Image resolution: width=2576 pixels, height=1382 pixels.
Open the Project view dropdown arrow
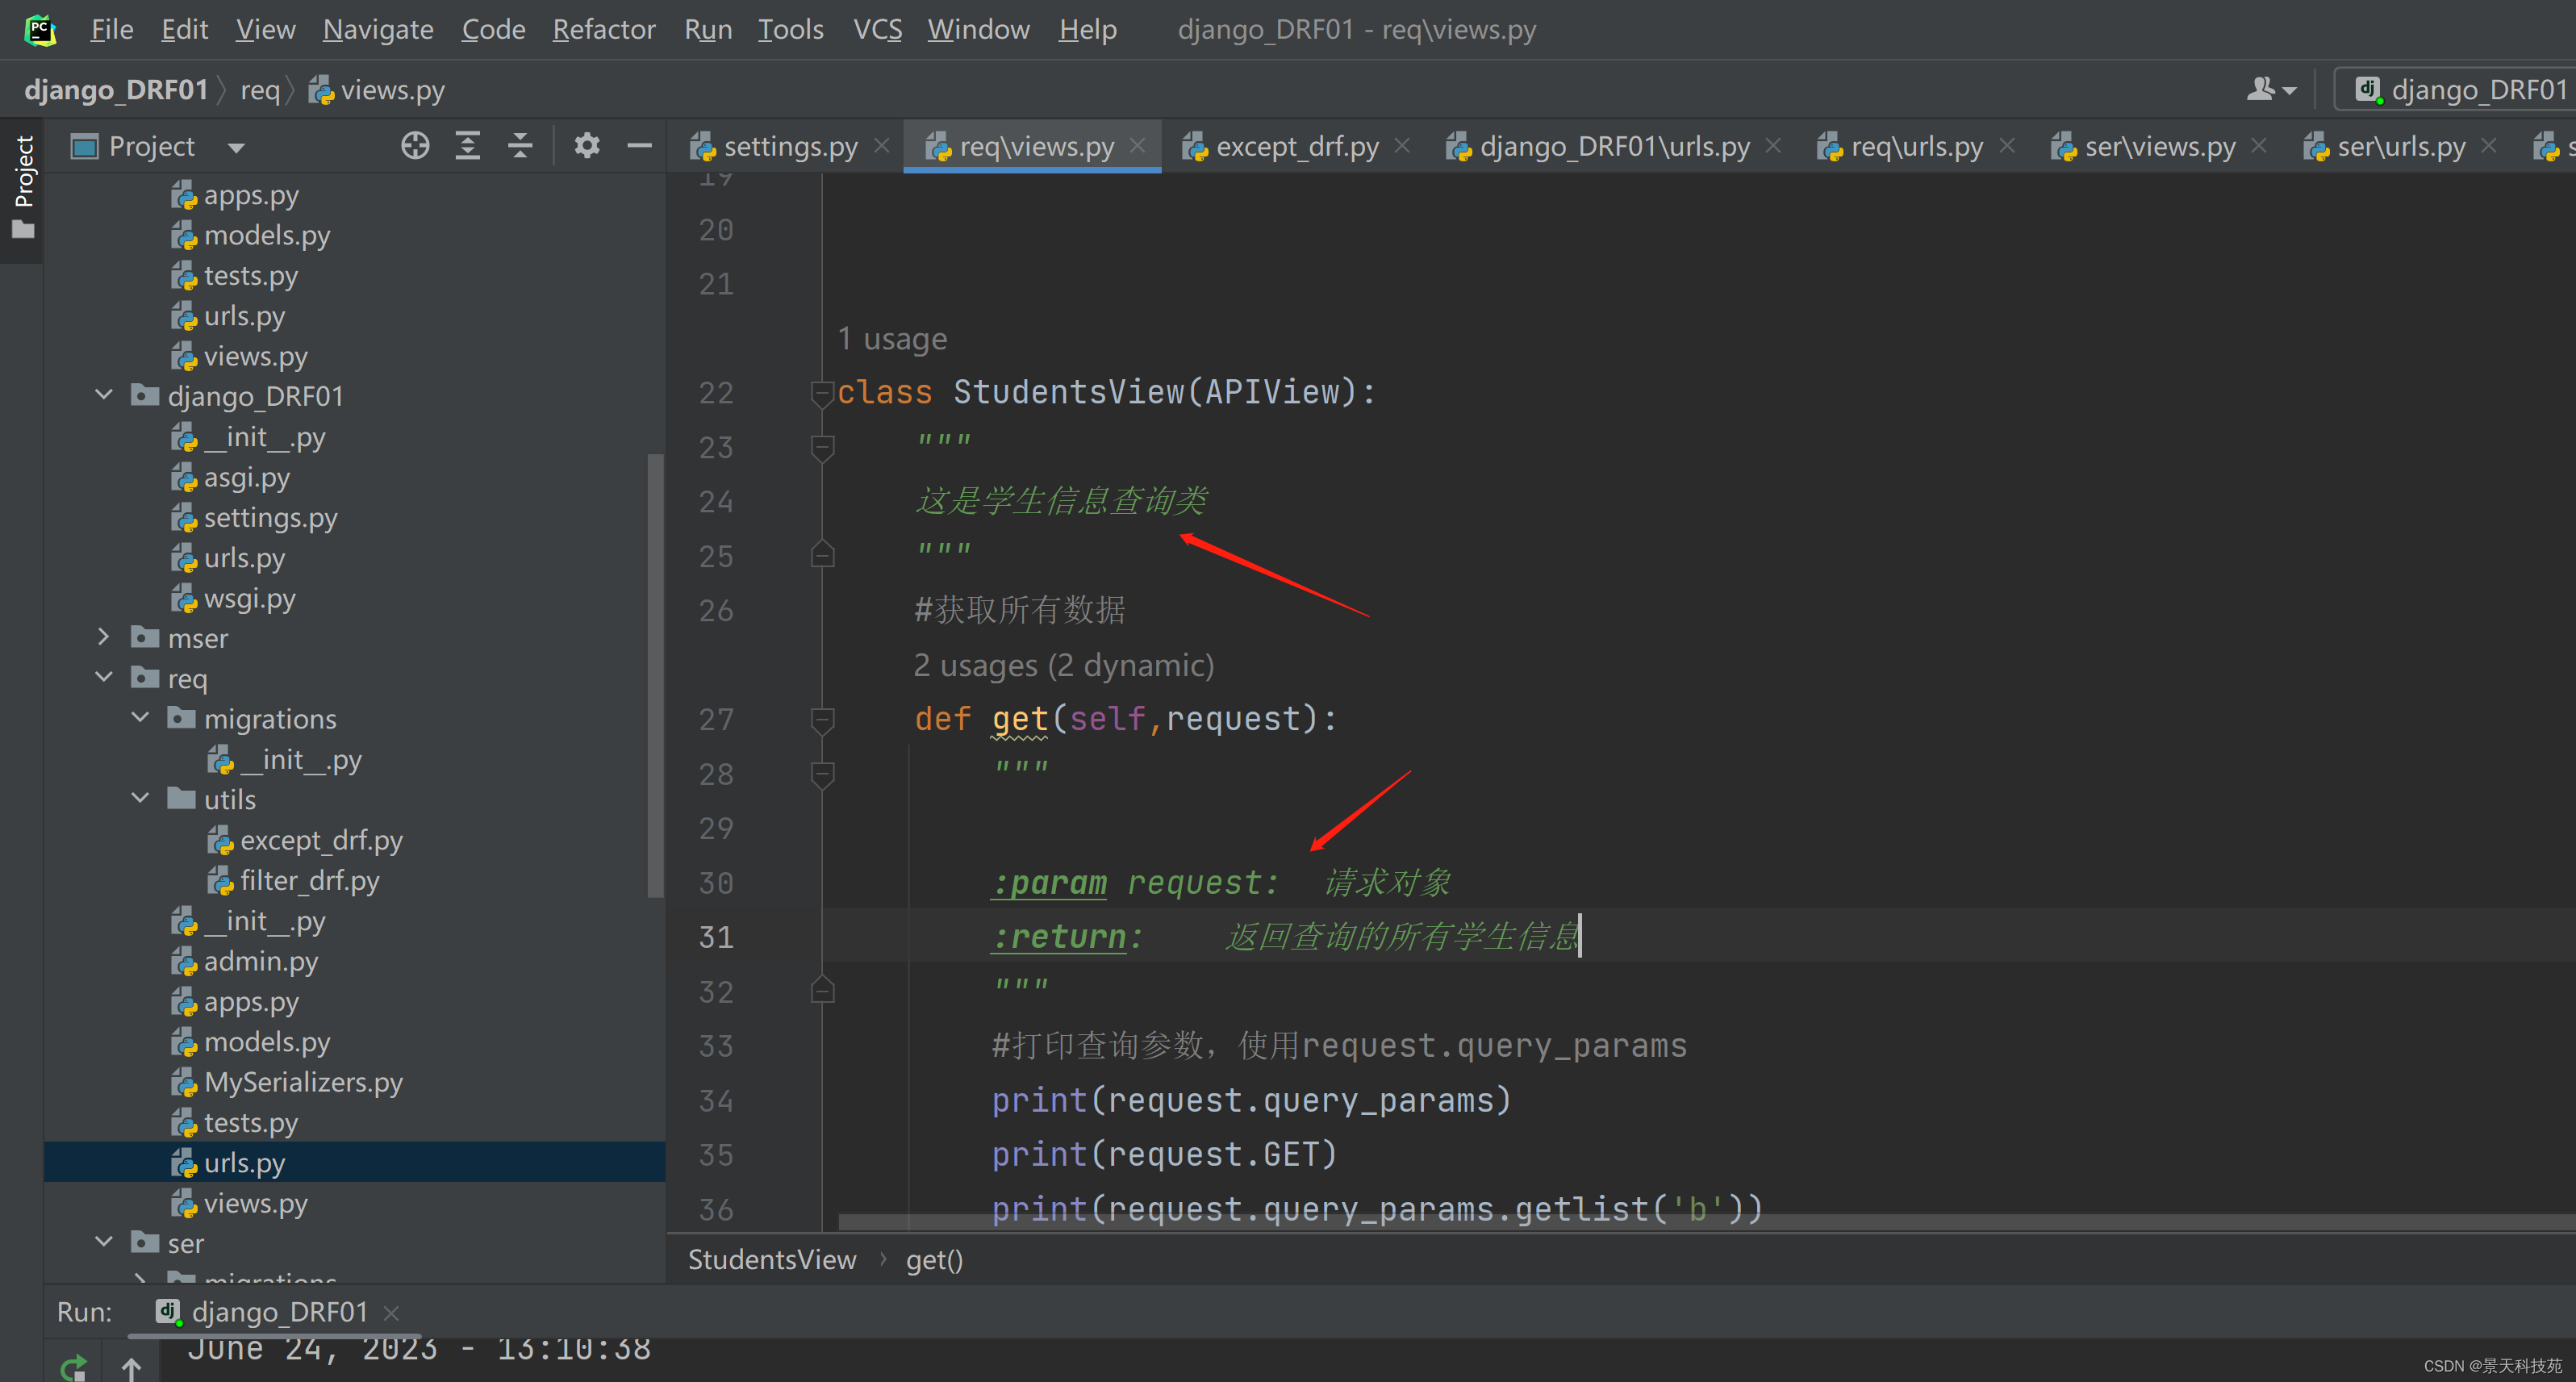coord(236,148)
